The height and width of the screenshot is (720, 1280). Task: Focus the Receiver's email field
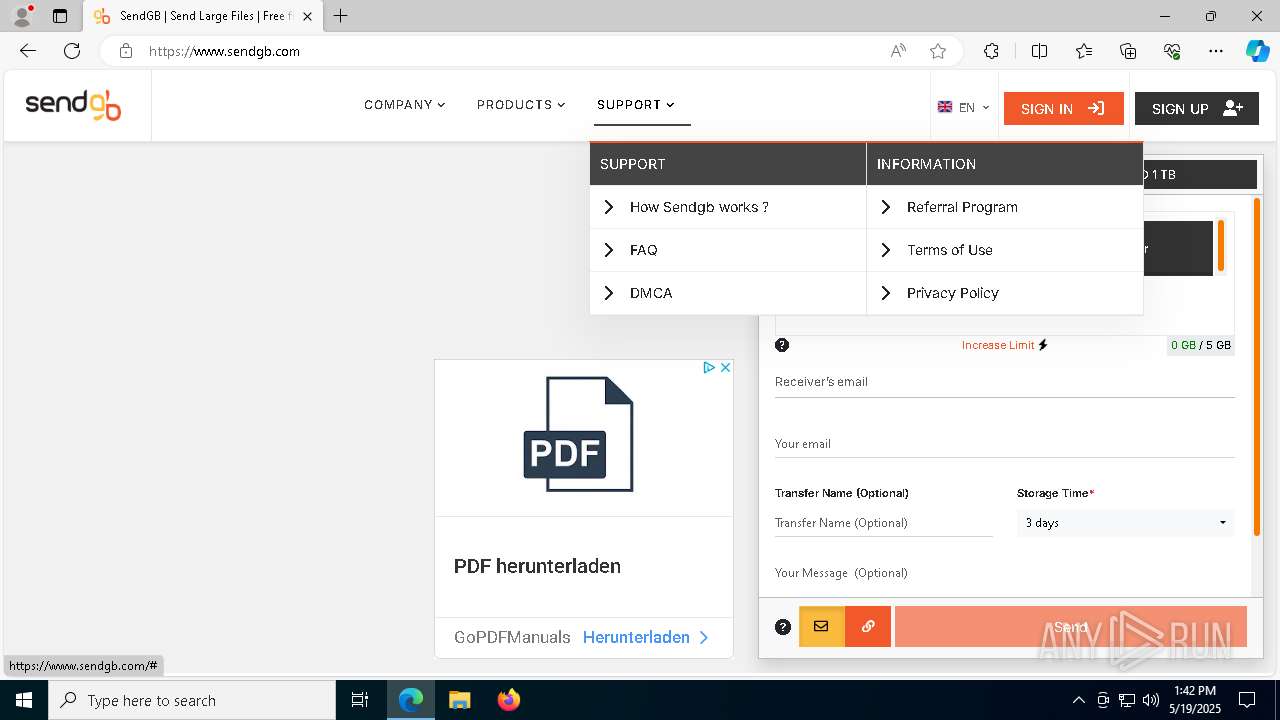click(1005, 382)
